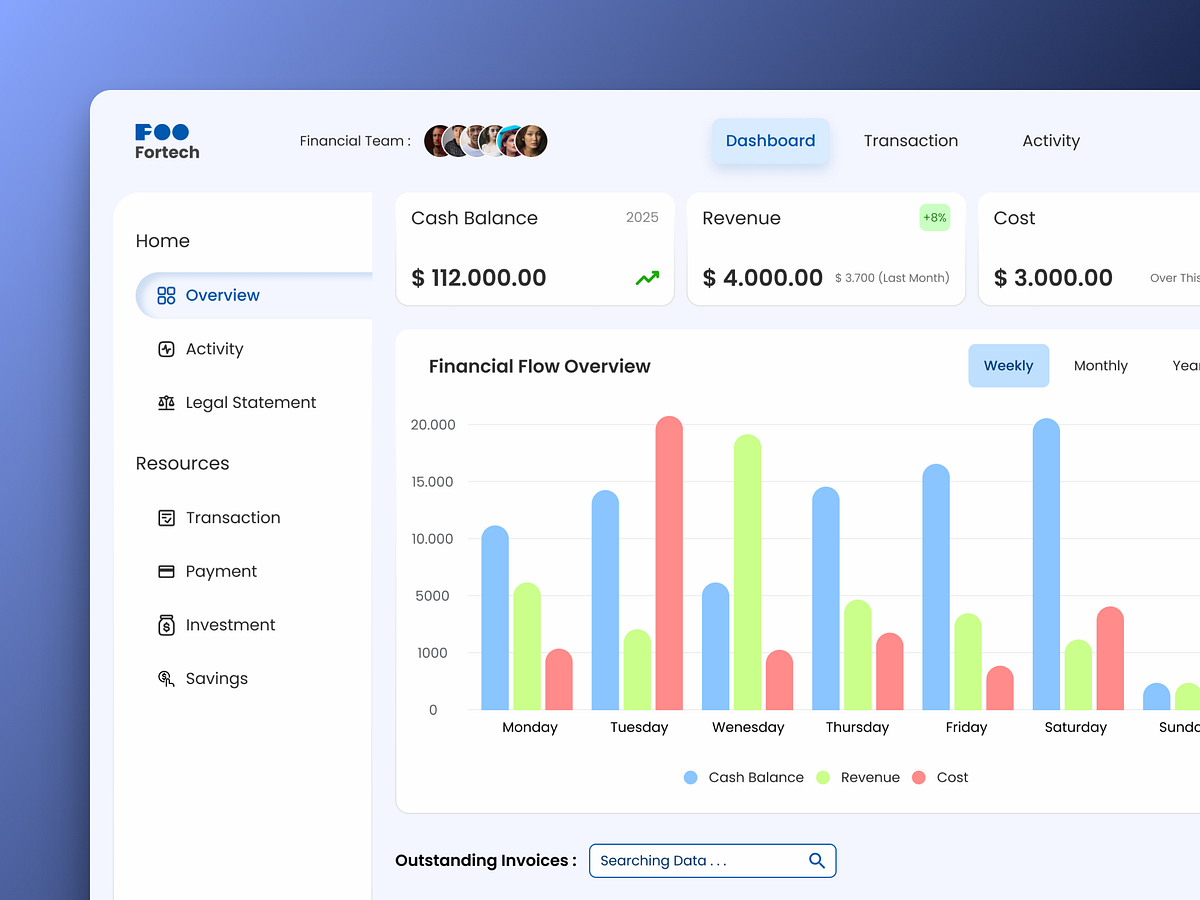Click the Monday axis label
Image resolution: width=1200 pixels, height=900 pixels.
coord(530,727)
